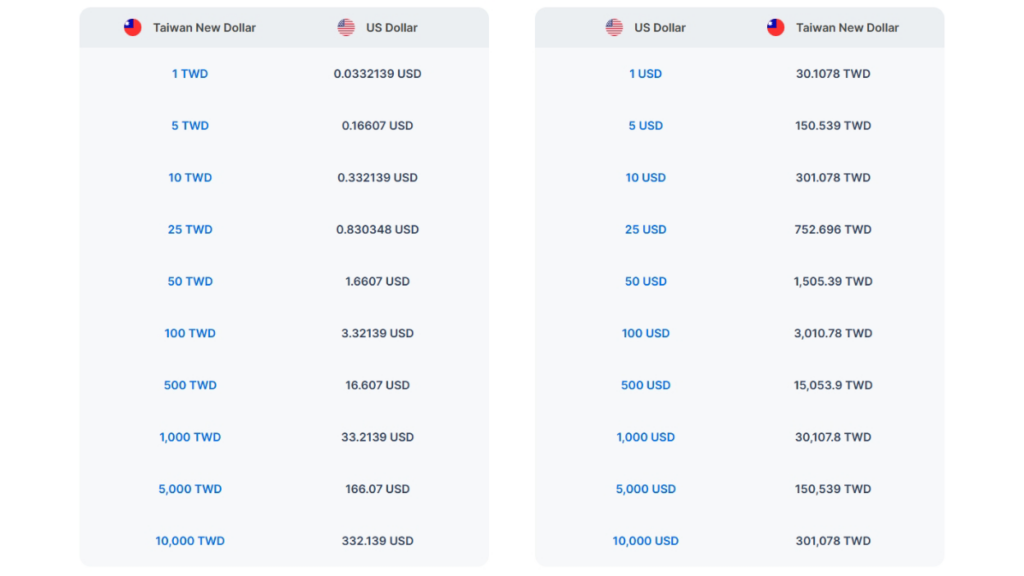Click Taiwan flag icon in right table header
Viewport: 1024px width, 576px height.
(x=776, y=28)
